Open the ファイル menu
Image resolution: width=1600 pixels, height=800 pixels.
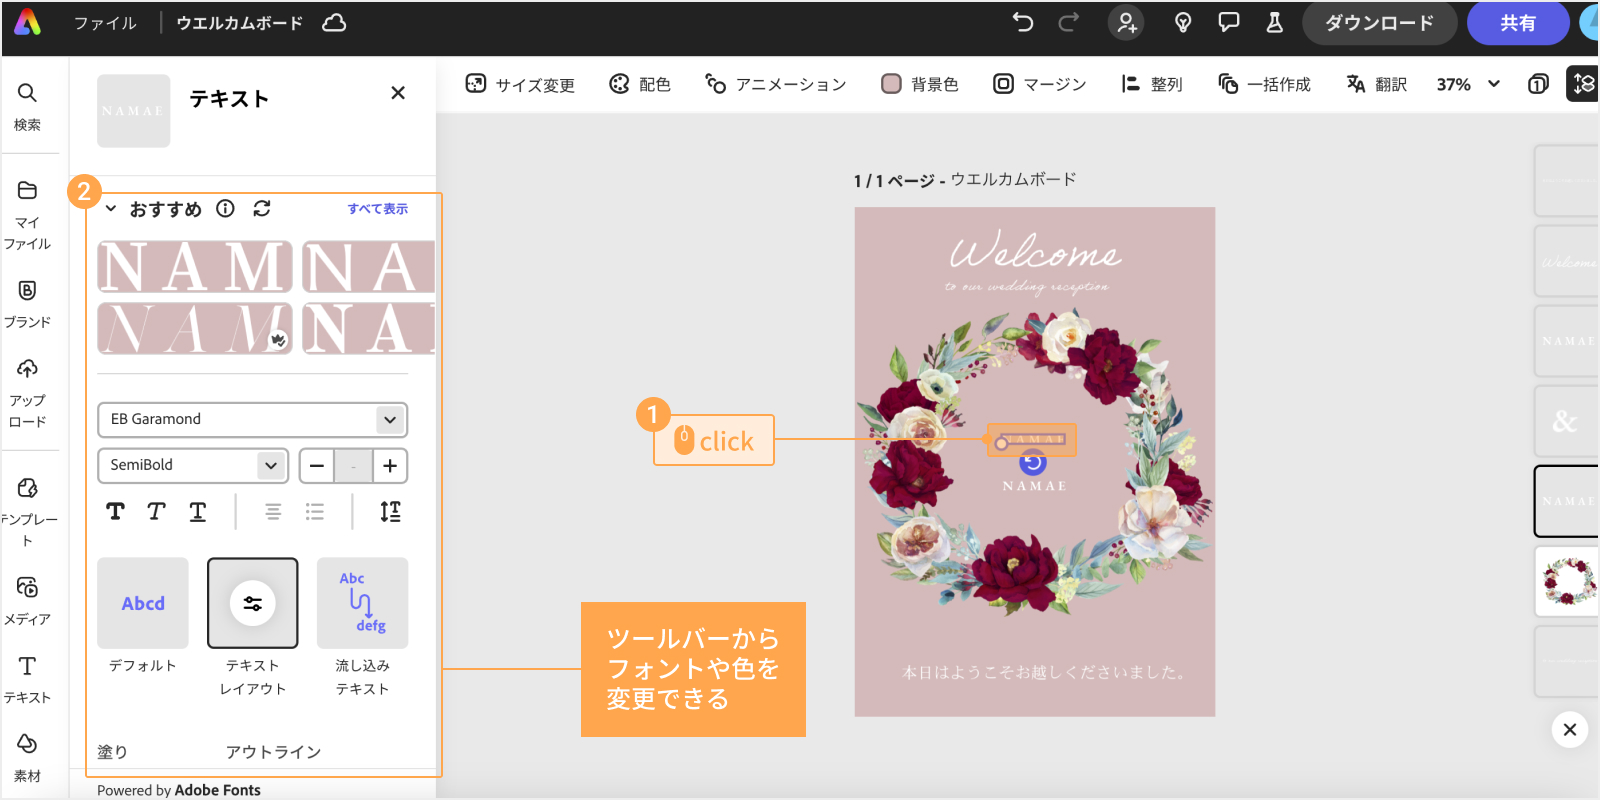click(x=105, y=23)
